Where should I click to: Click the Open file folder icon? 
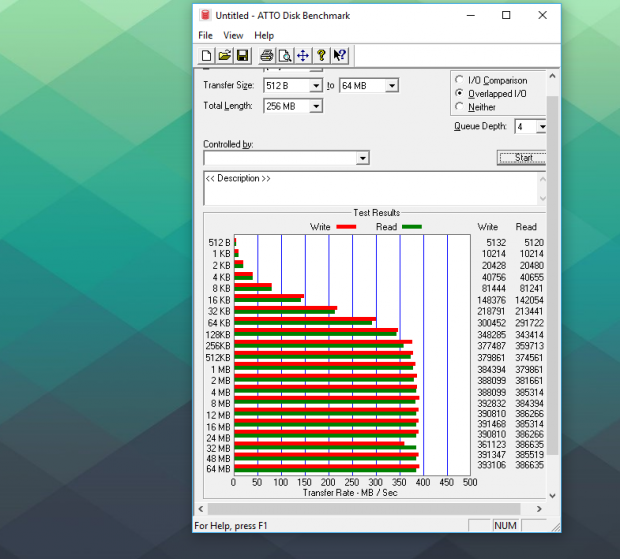[x=225, y=56]
